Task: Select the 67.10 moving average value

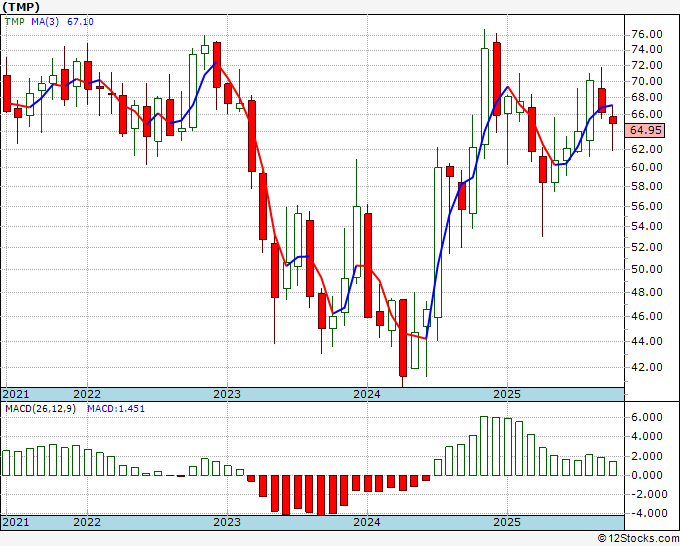Action: [x=80, y=22]
